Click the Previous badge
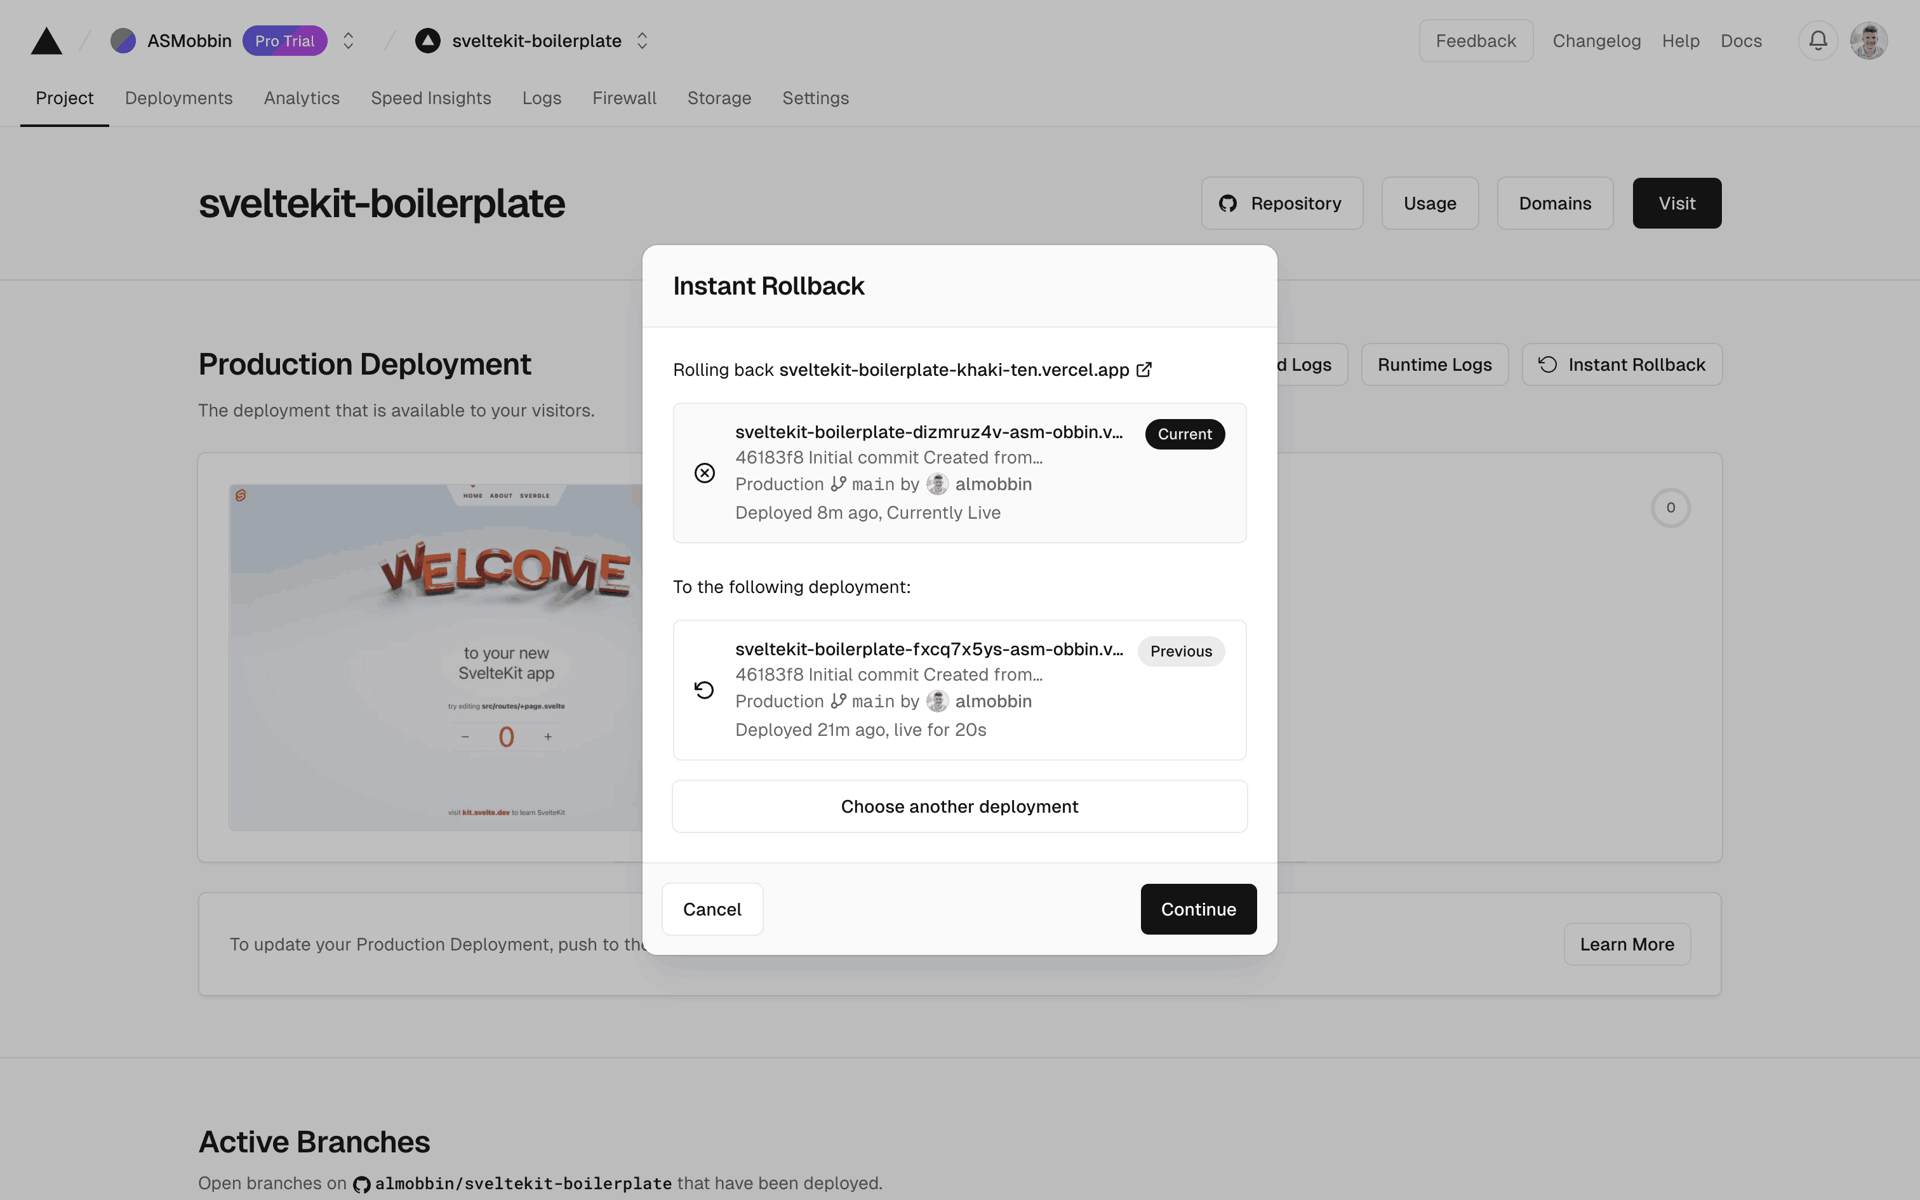Image resolution: width=1920 pixels, height=1200 pixels. [1181, 651]
